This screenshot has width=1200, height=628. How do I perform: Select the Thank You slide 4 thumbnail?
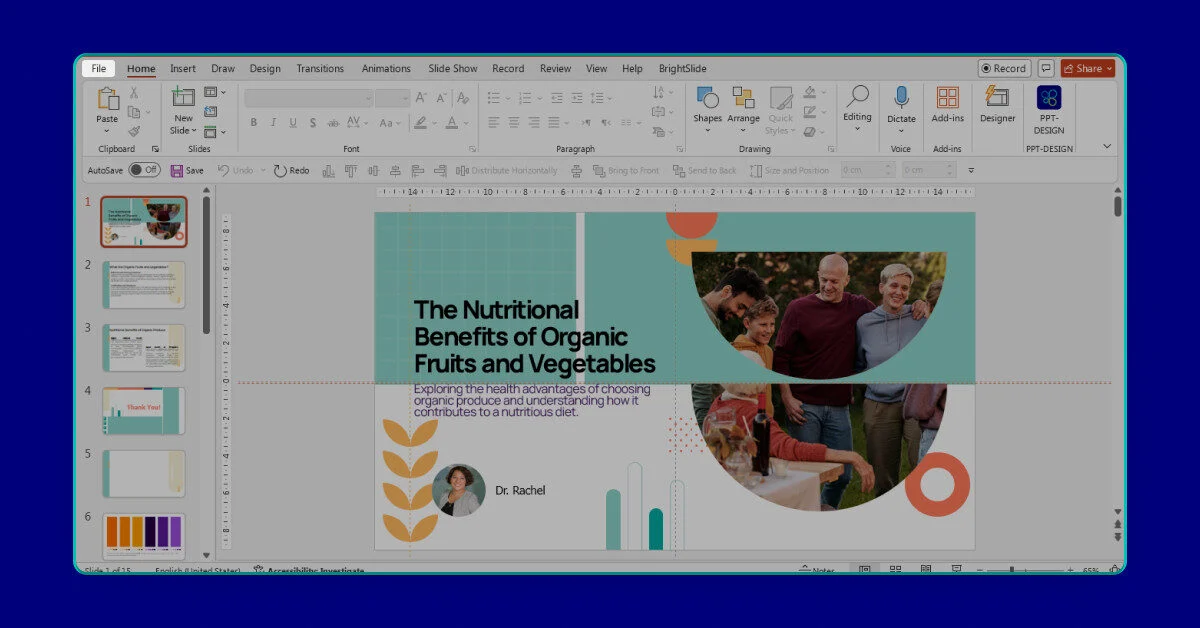click(x=143, y=410)
